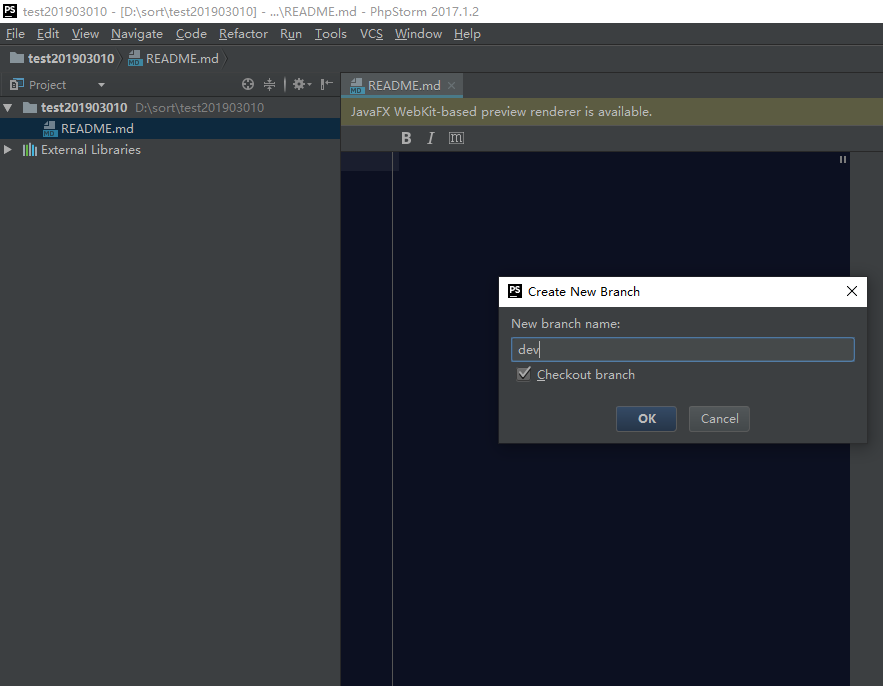The height and width of the screenshot is (686, 883).
Task: Collapse the test201903010 project tree node
Action: pos(8,108)
